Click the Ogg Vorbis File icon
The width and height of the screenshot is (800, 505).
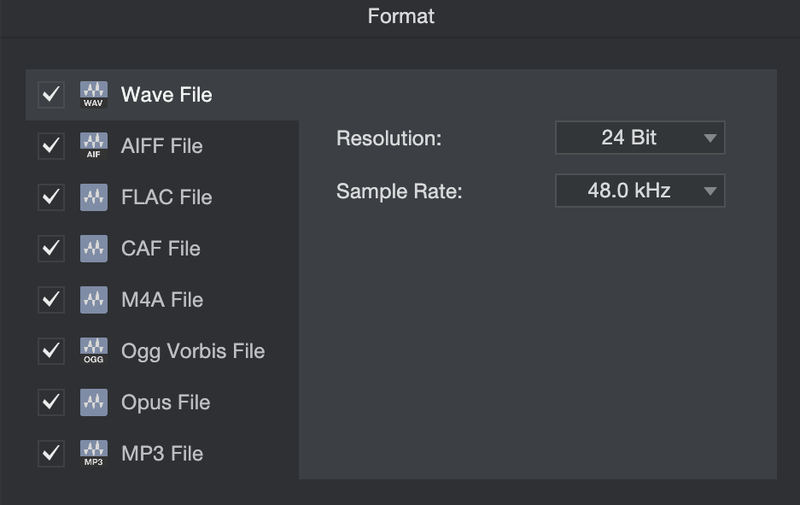93,351
